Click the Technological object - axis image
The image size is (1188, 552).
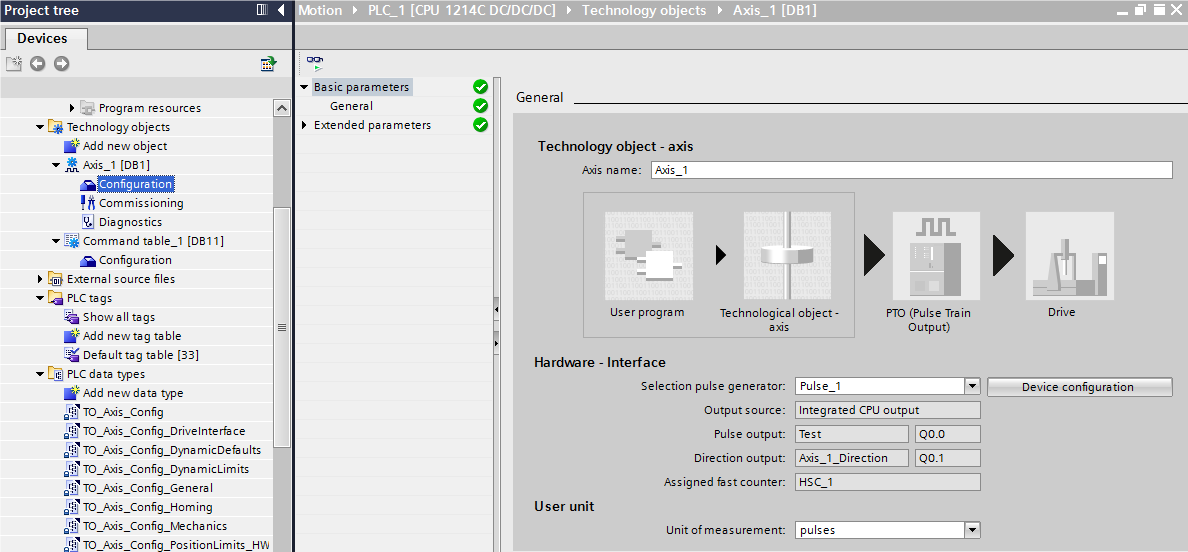pos(787,256)
